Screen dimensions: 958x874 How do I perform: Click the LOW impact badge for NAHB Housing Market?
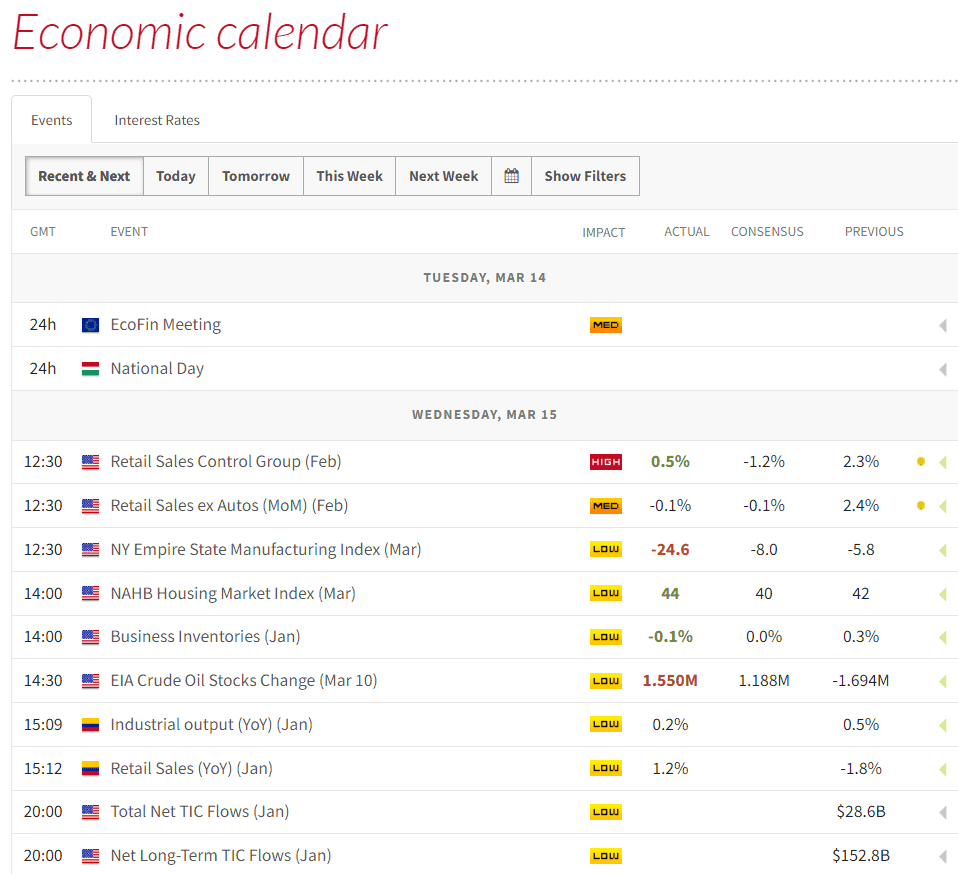tap(606, 593)
